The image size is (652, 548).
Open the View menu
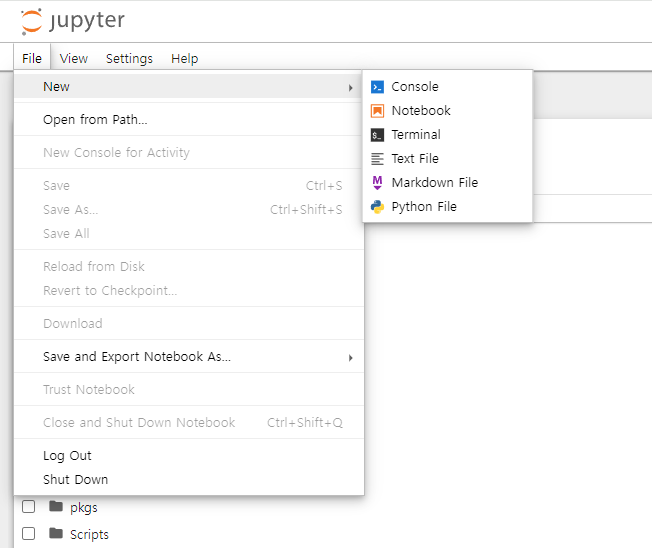tap(74, 58)
